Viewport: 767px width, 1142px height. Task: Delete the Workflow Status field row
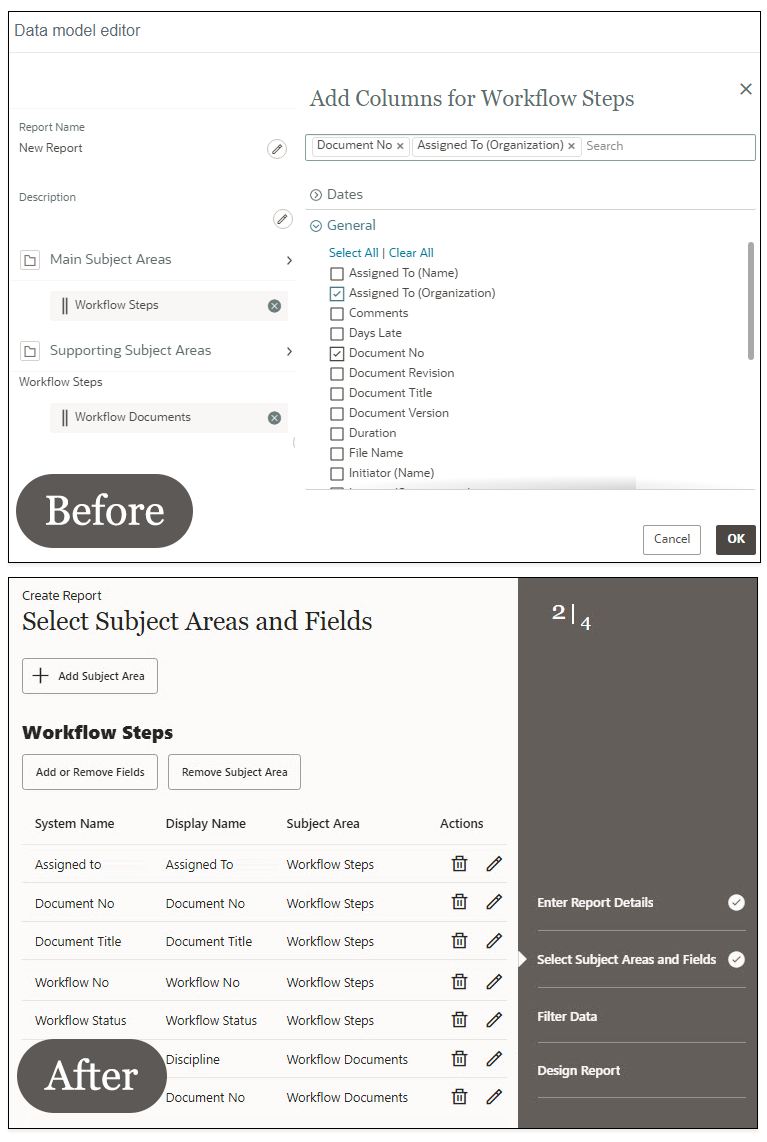pyautogui.click(x=459, y=1020)
